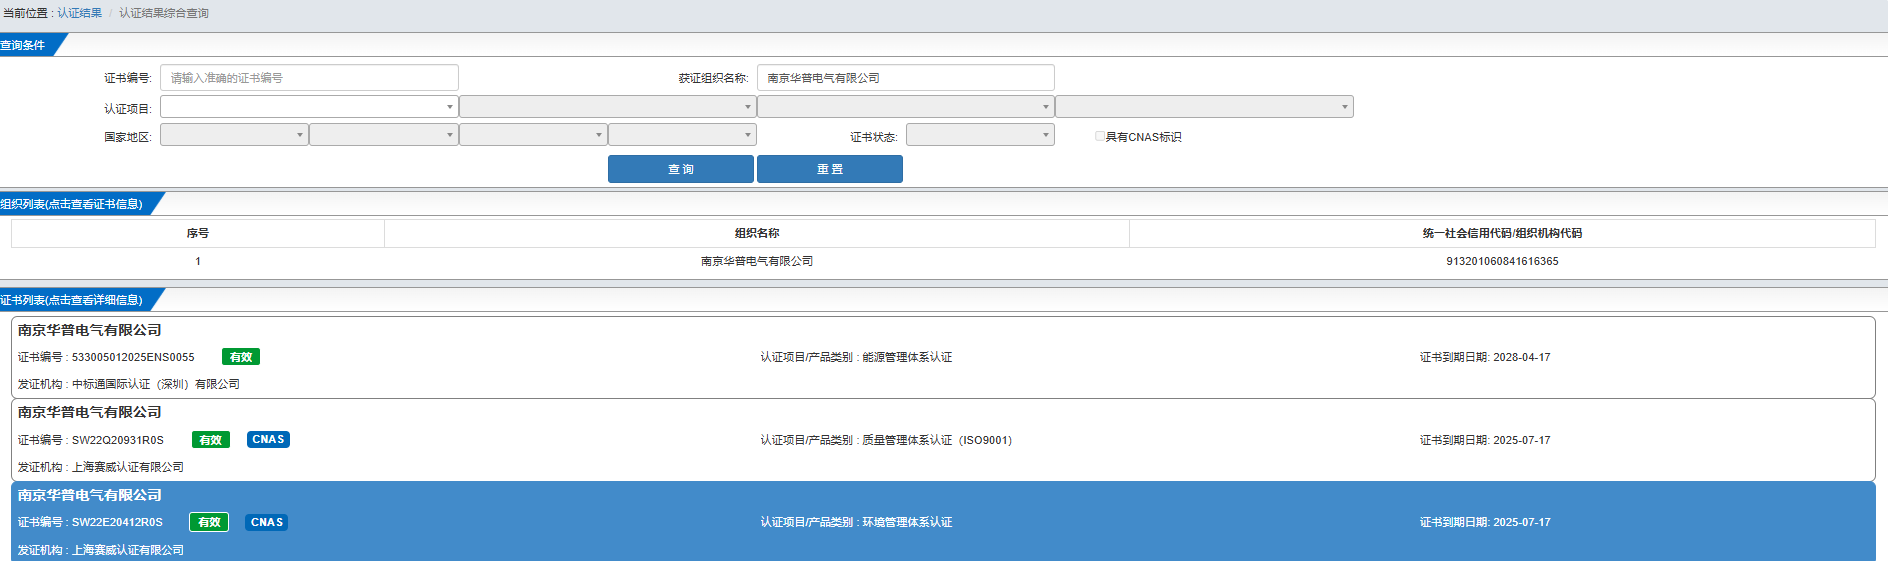
Task: Click 南京华普电气有限公司 in the organization table
Action: [757, 261]
